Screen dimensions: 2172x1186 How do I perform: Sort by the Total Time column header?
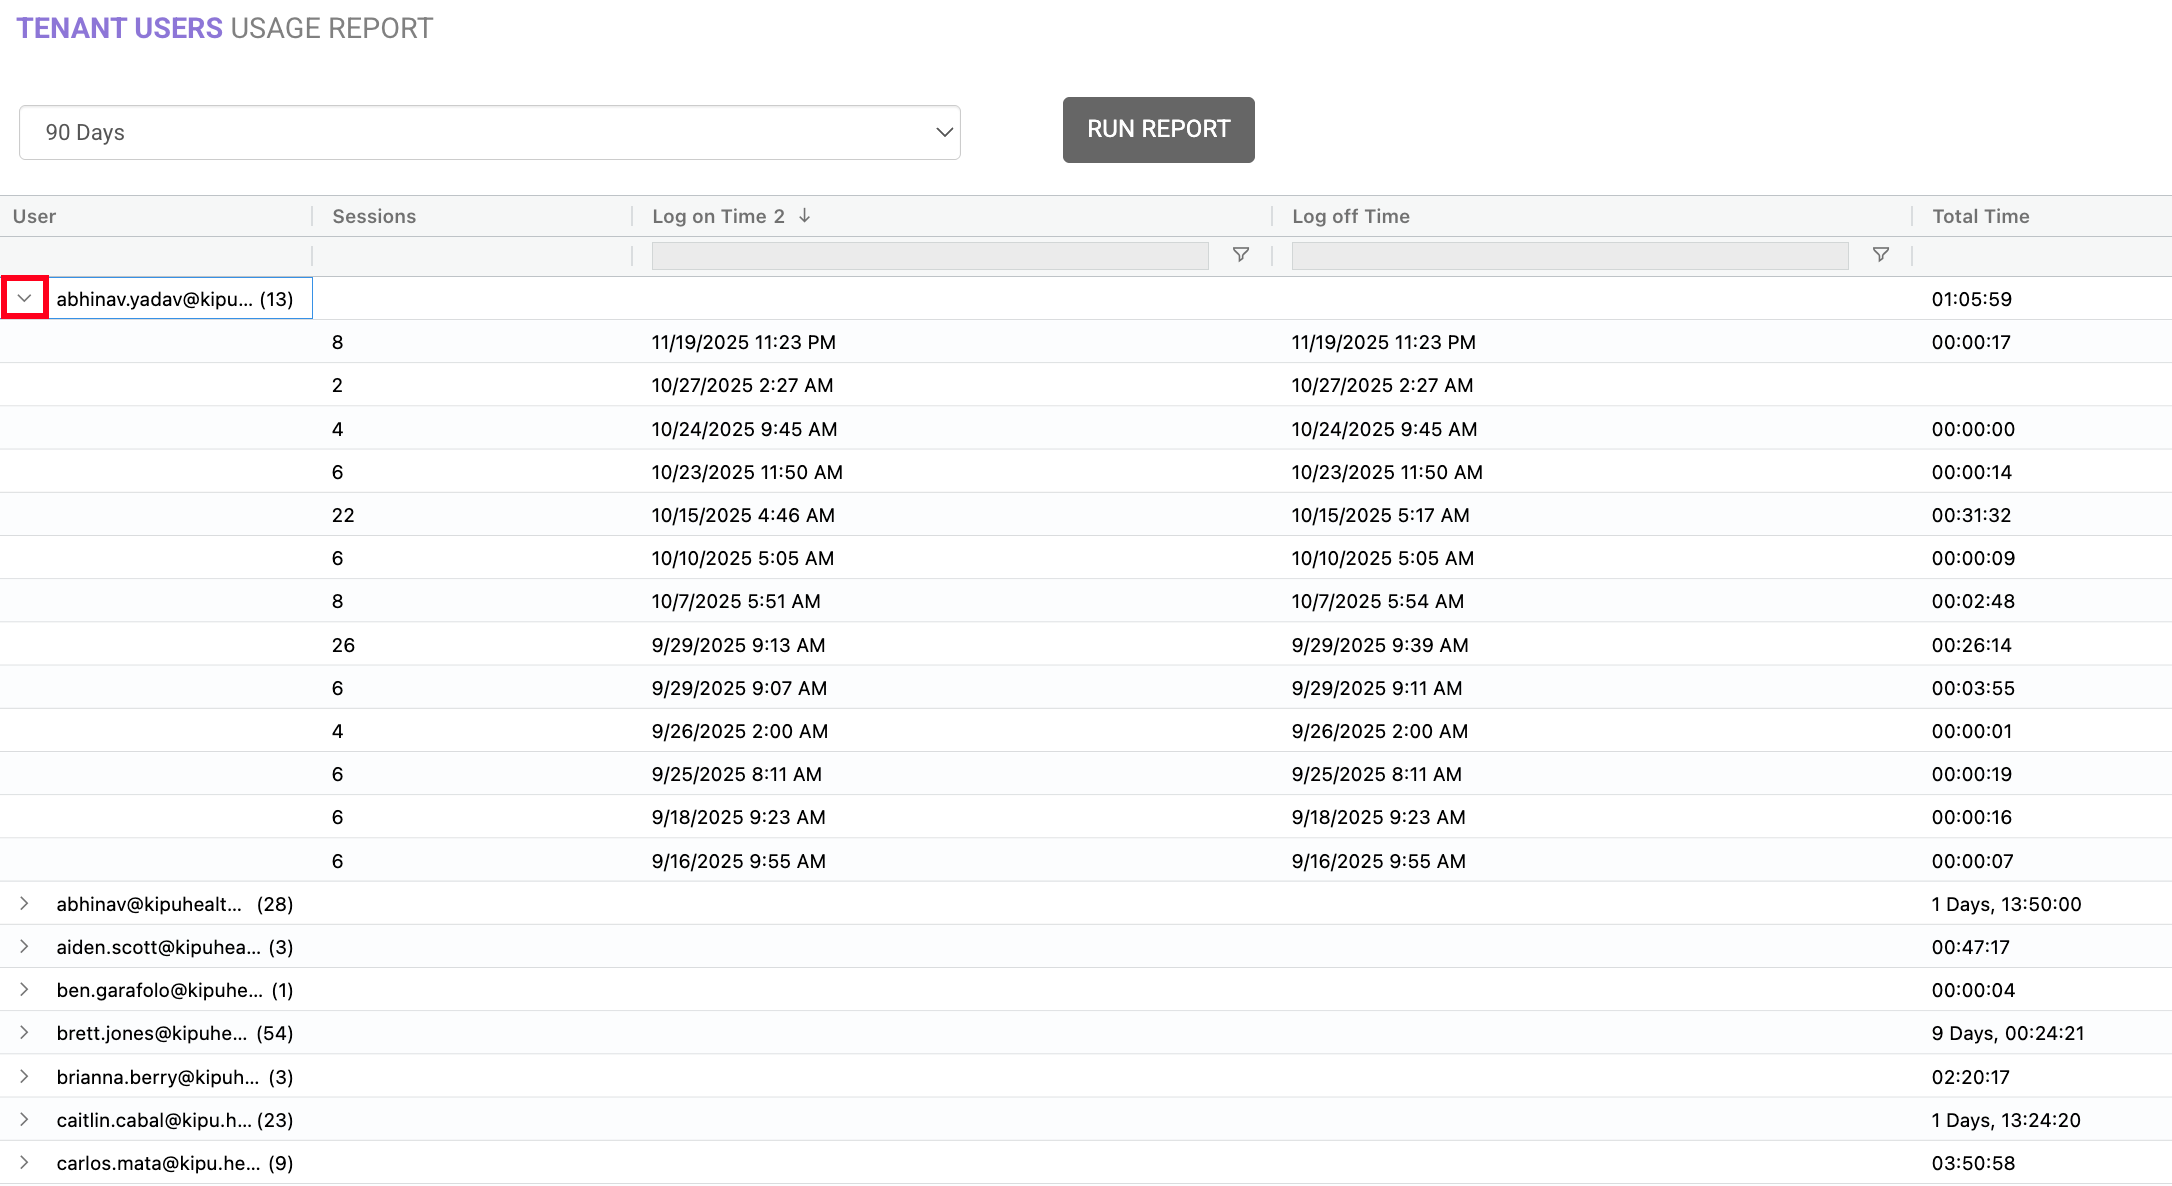point(1980,216)
